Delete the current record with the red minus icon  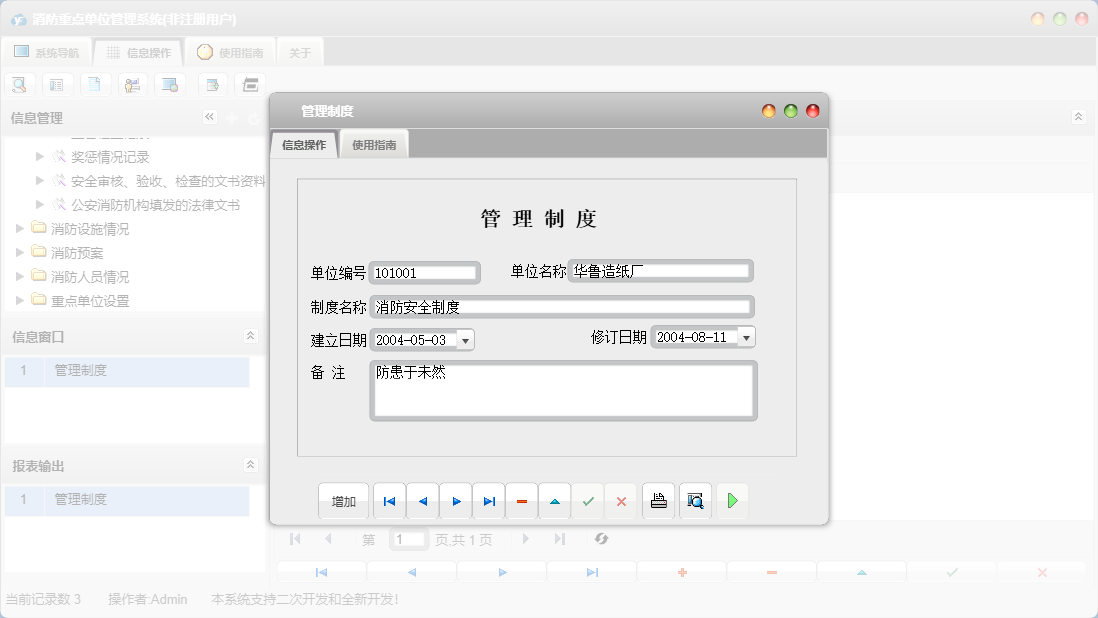[521, 501]
